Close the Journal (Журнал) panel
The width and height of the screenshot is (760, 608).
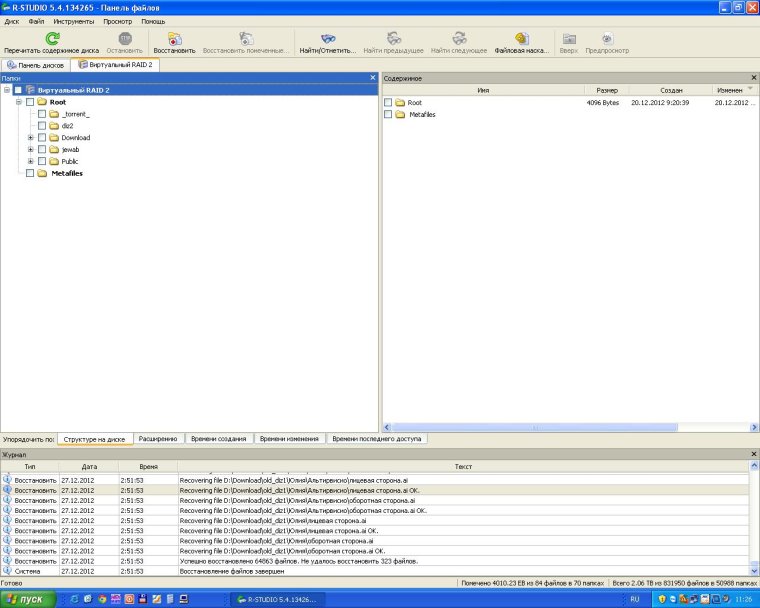[x=754, y=454]
